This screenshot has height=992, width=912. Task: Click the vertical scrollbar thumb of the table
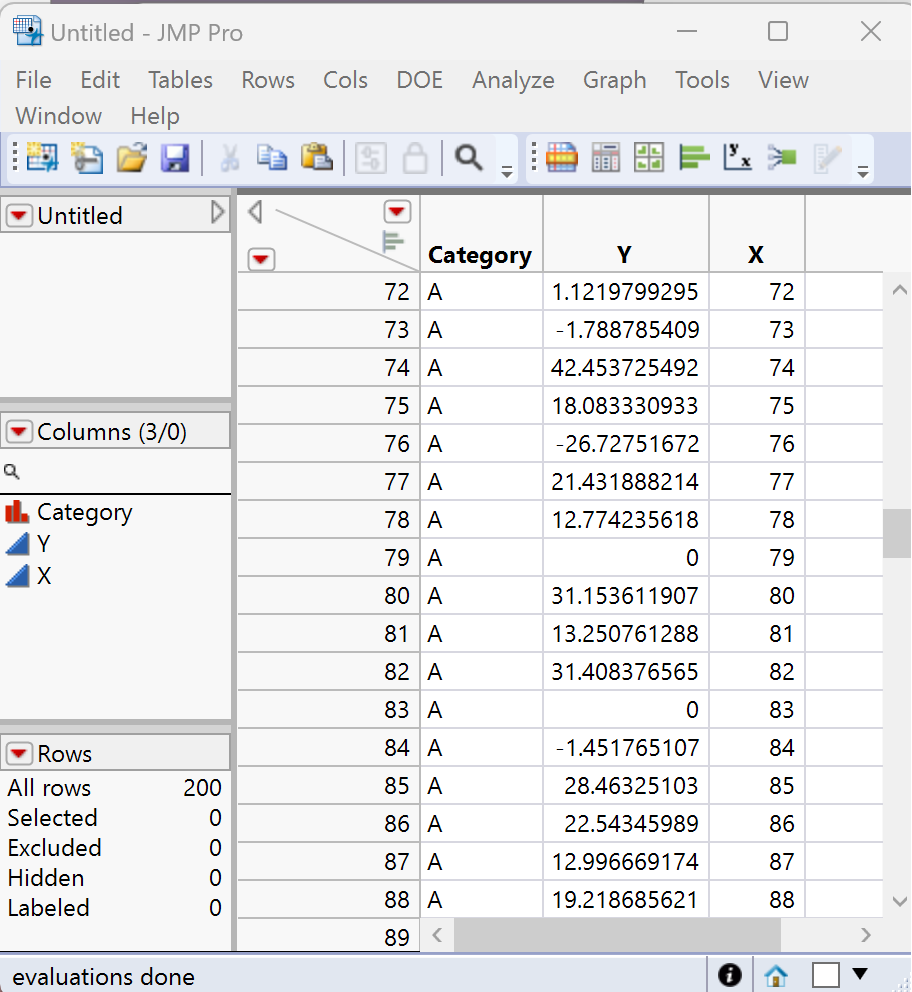click(897, 532)
